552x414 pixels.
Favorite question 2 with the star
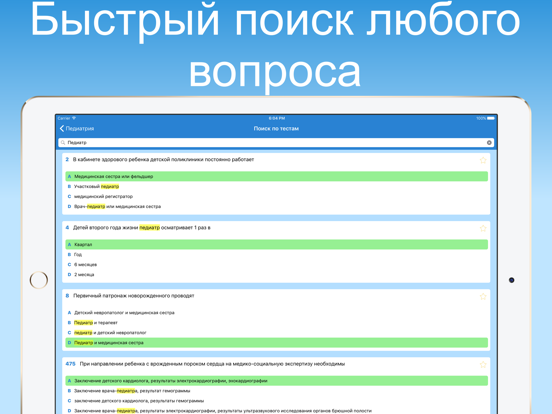click(x=483, y=160)
